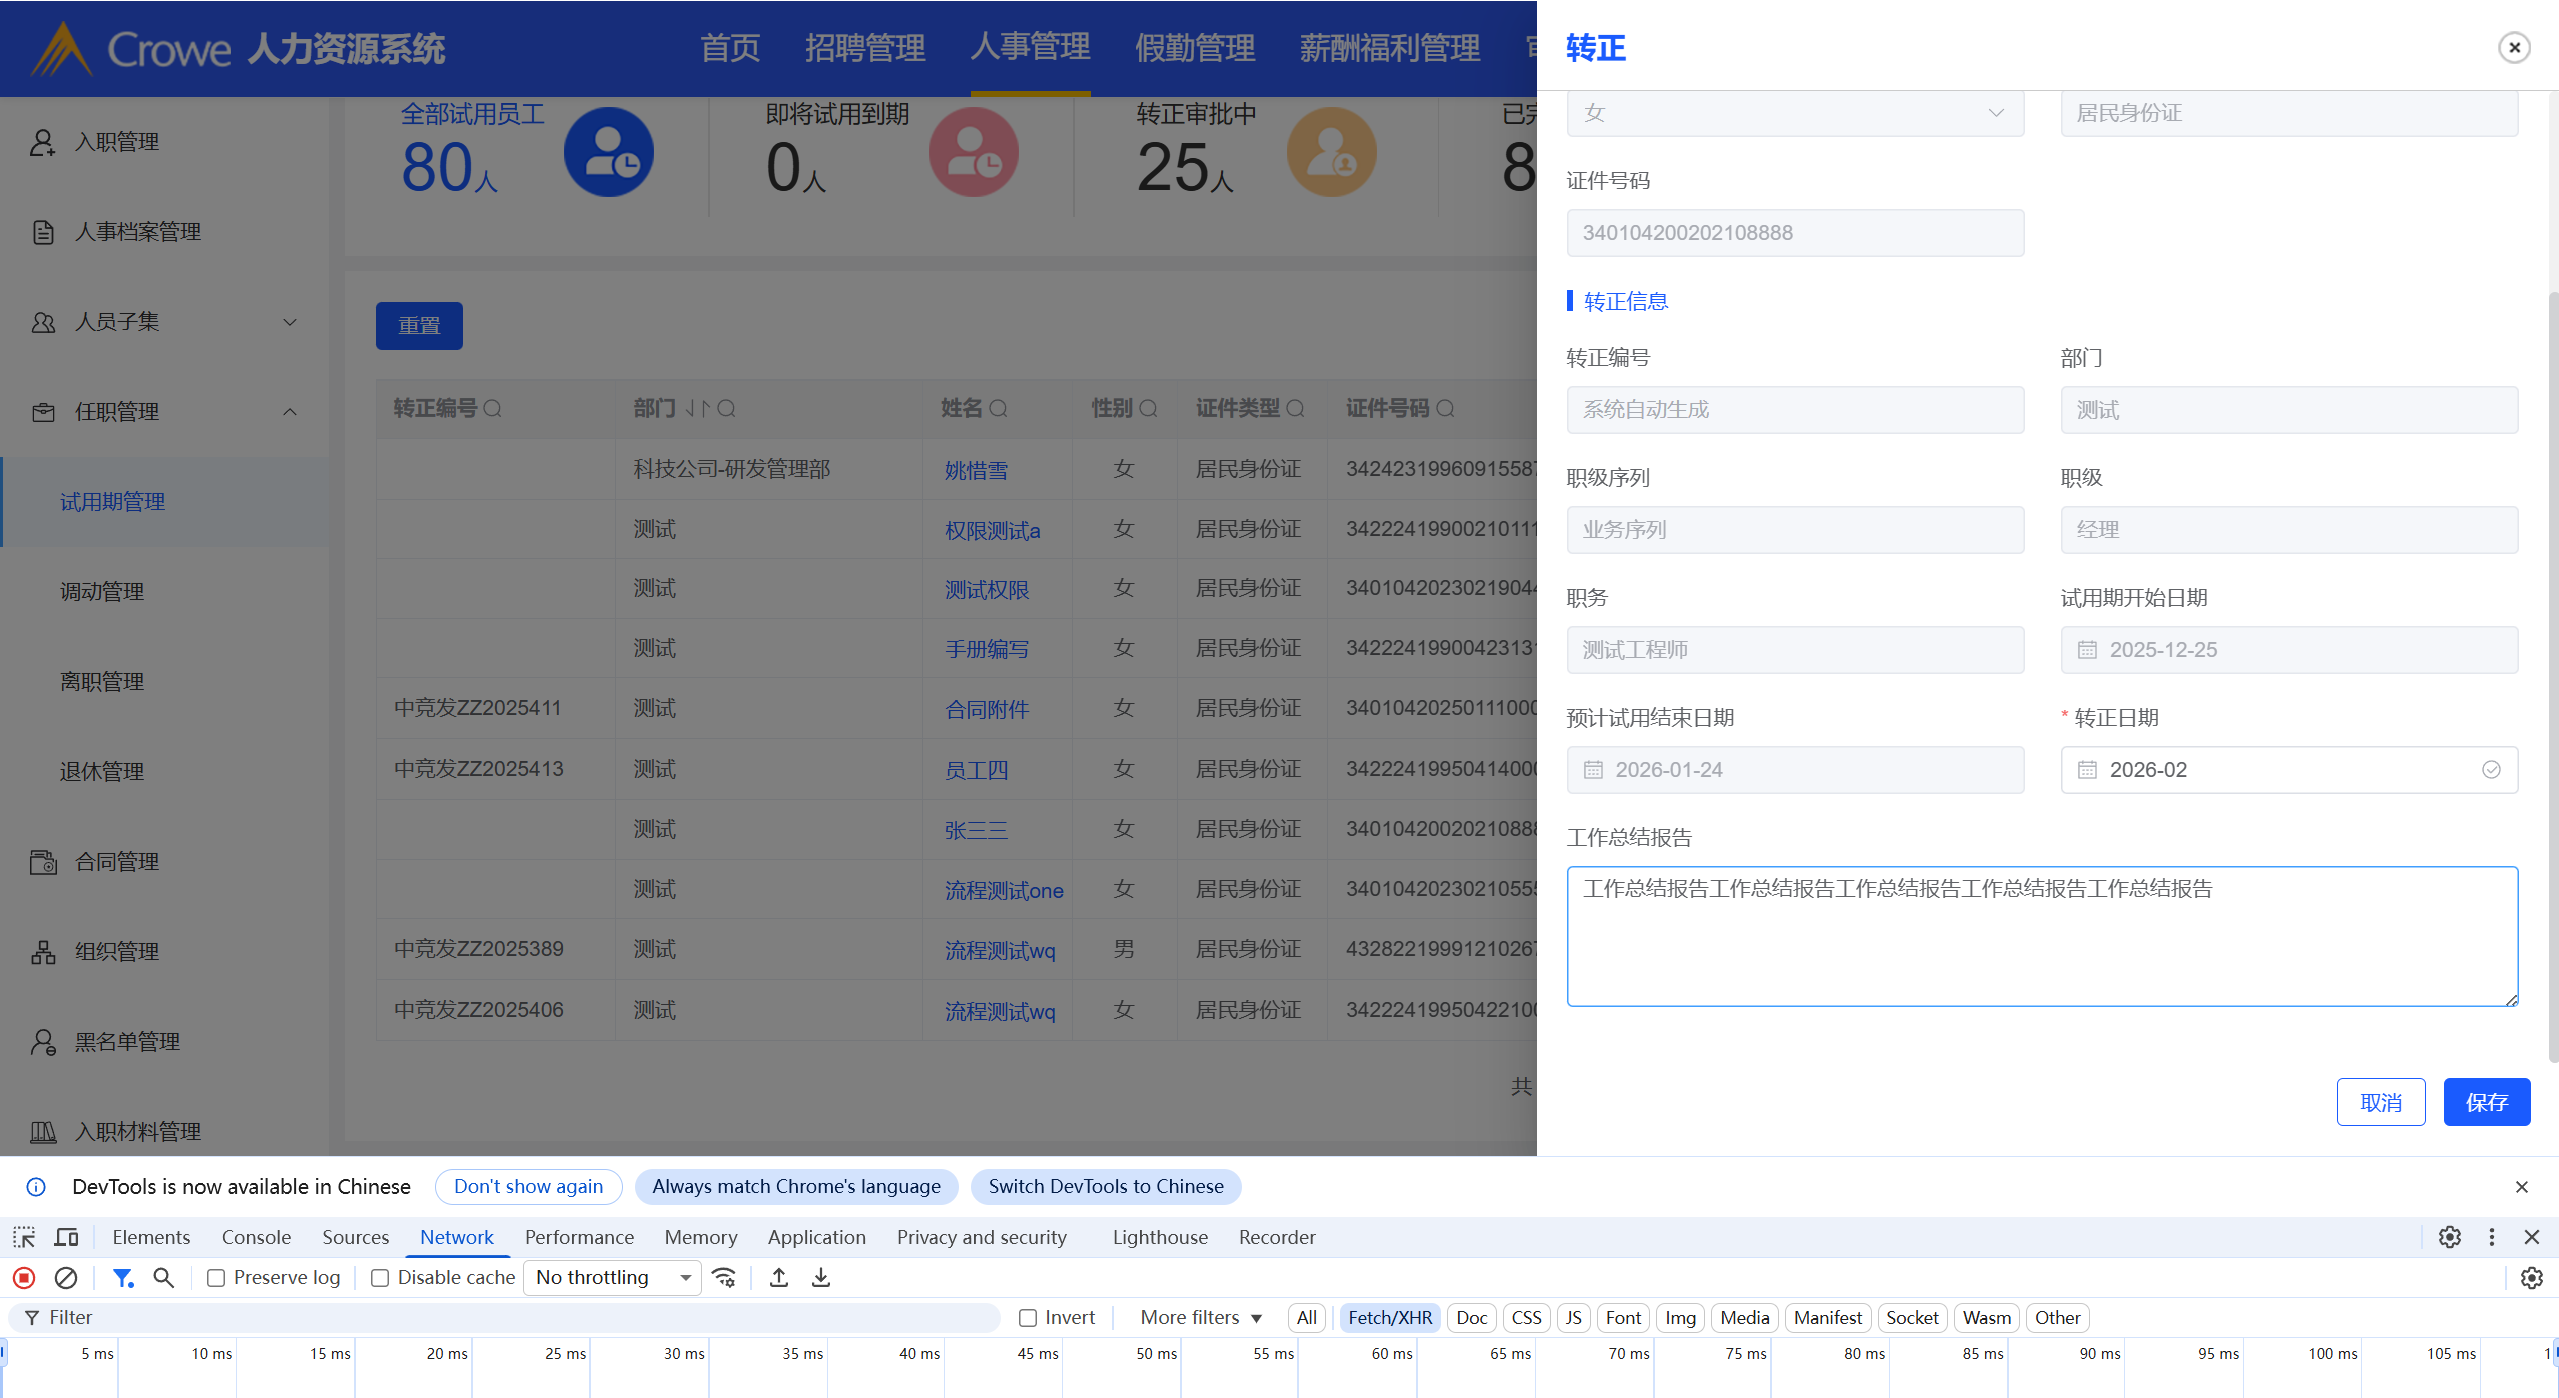
Task: Click the network search magnifier icon
Action: (163, 1277)
